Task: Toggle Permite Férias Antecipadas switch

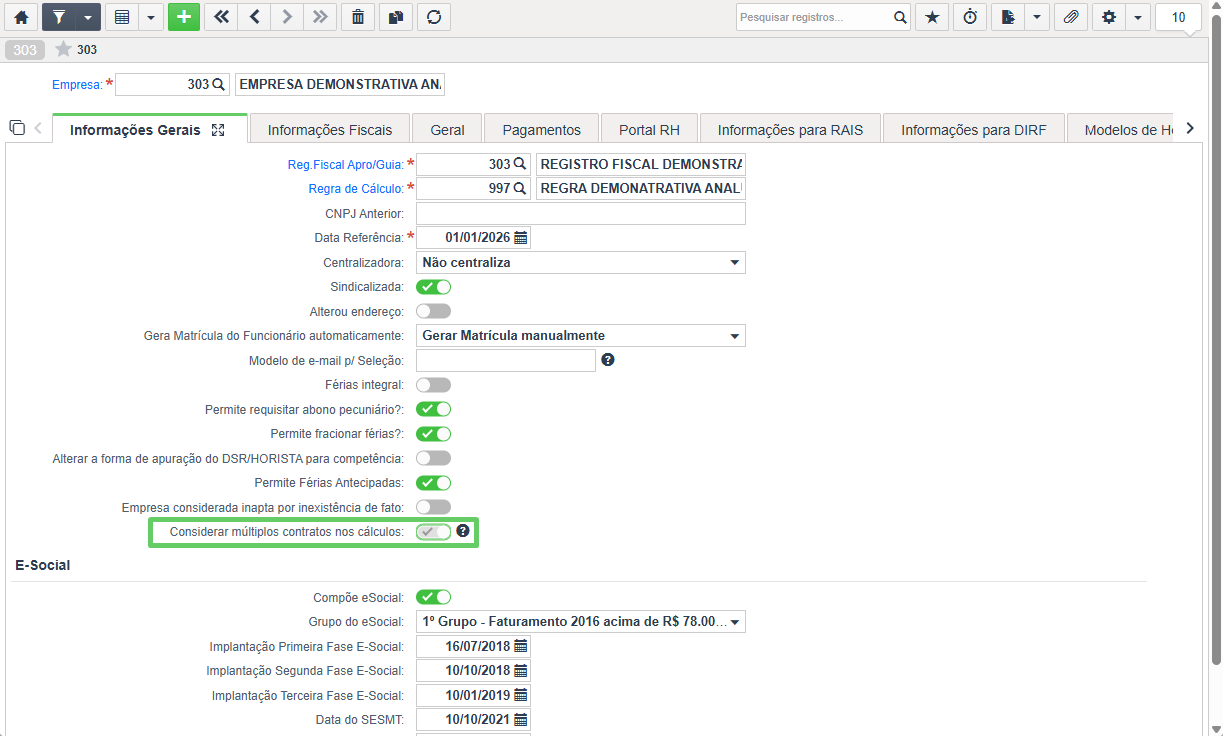Action: 434,483
